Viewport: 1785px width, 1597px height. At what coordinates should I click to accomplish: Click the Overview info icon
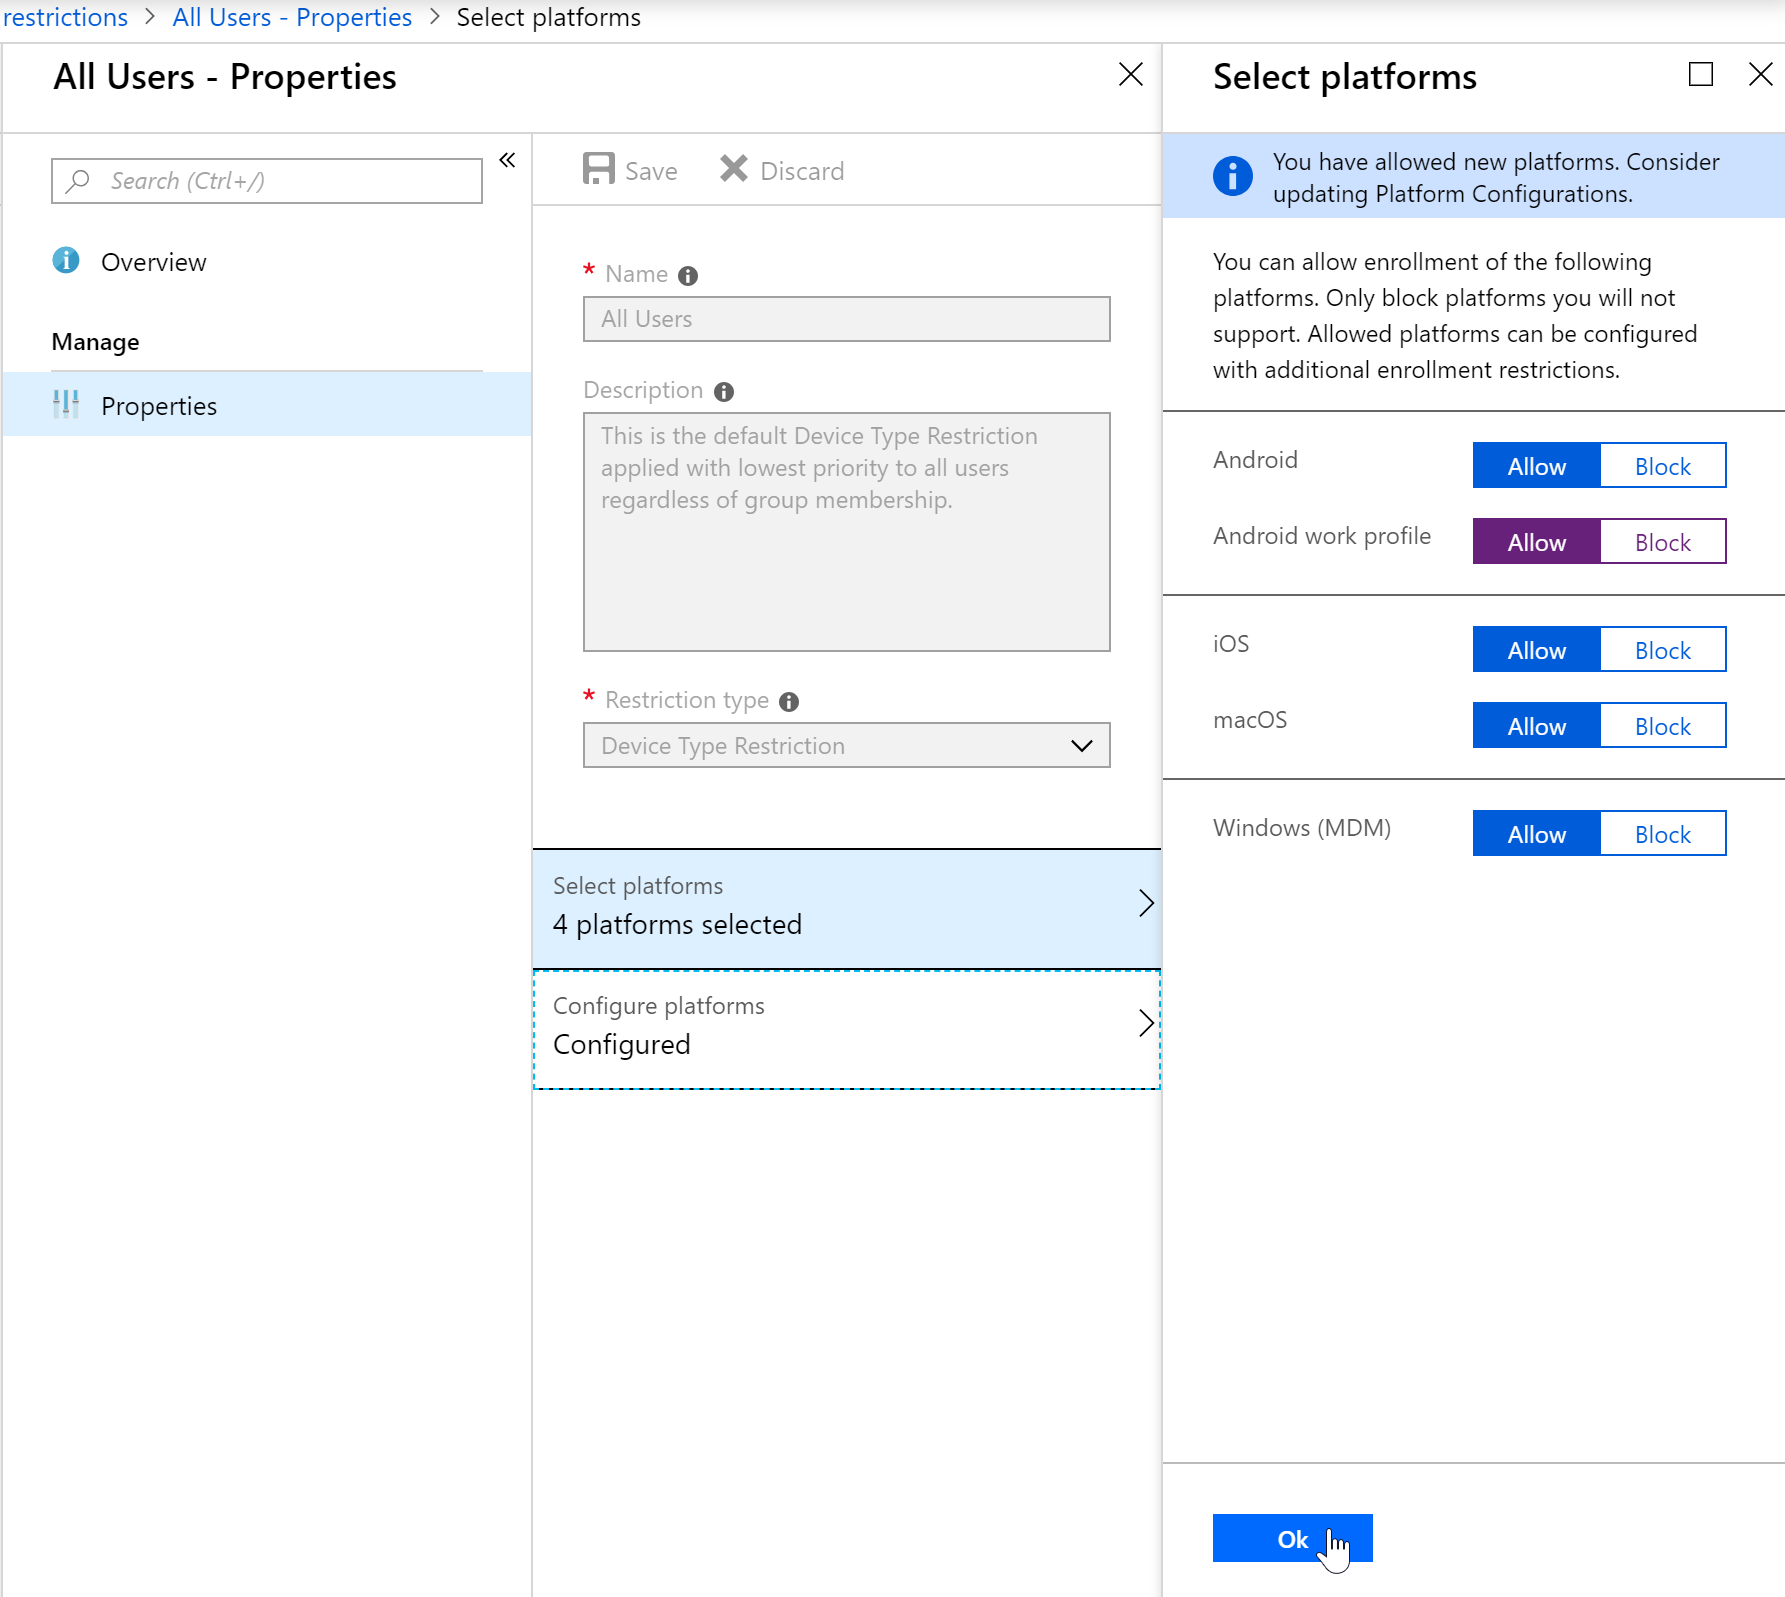(66, 261)
